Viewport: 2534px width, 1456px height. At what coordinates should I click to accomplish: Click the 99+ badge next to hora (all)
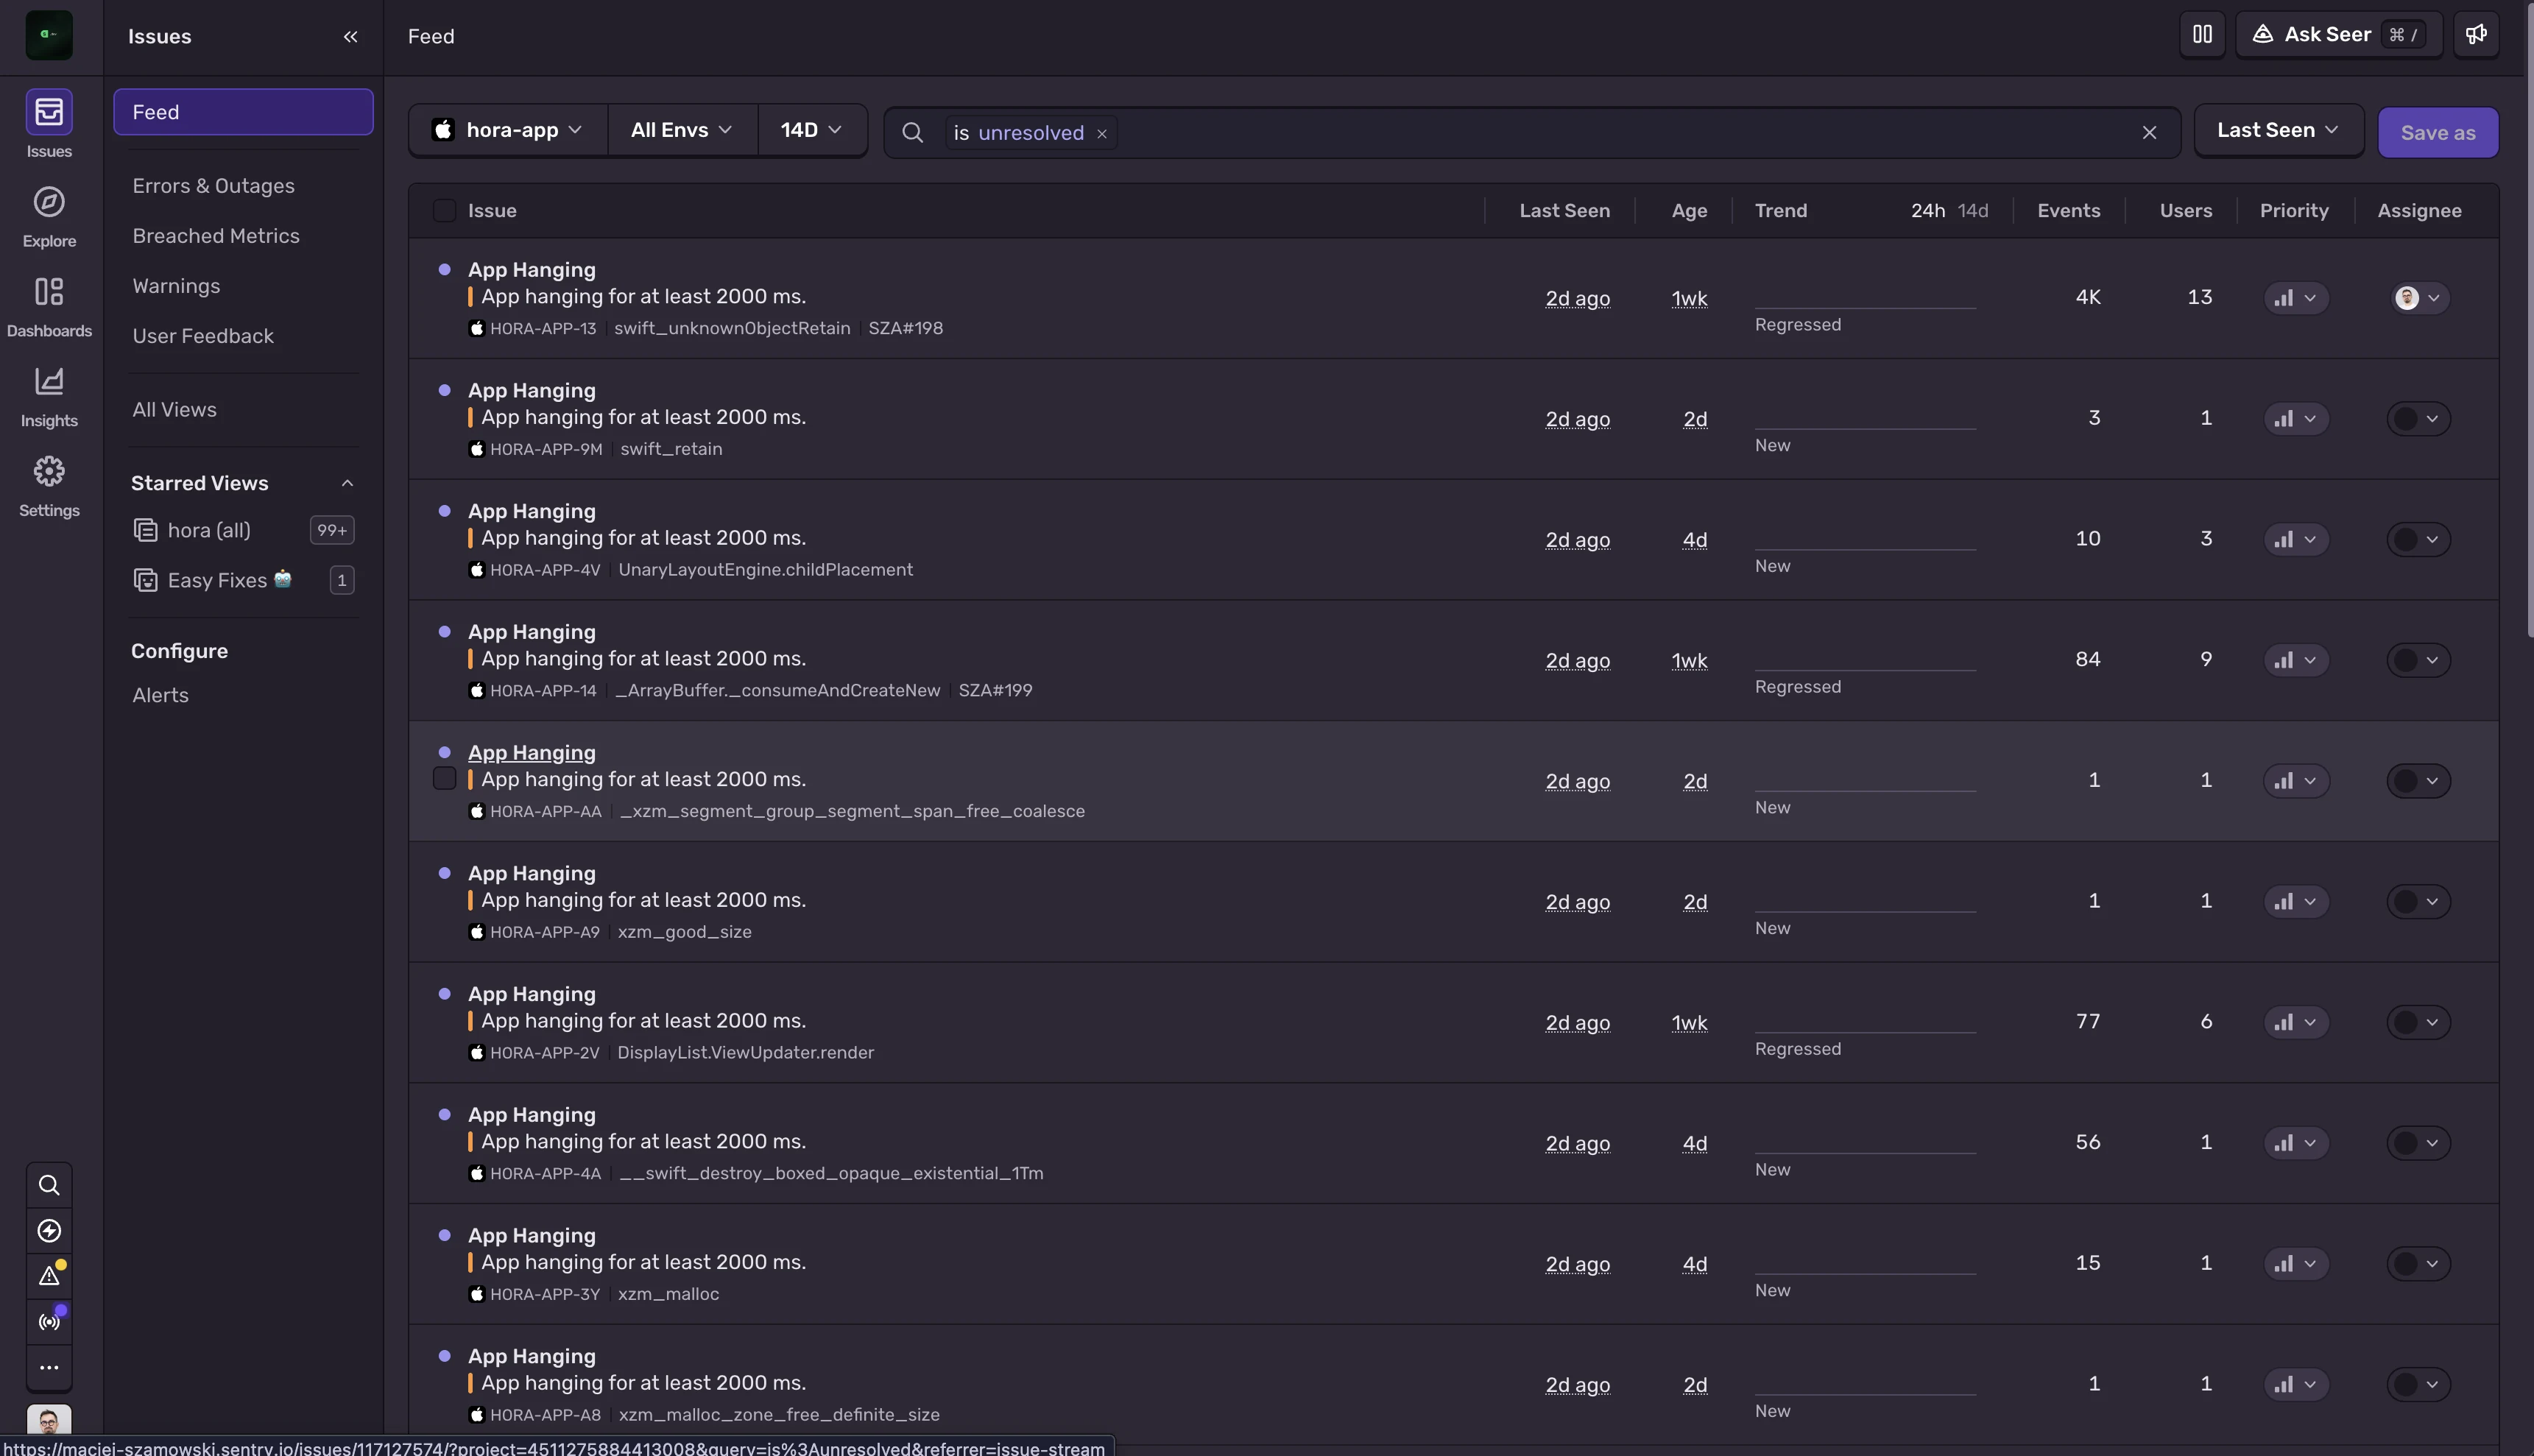332,530
